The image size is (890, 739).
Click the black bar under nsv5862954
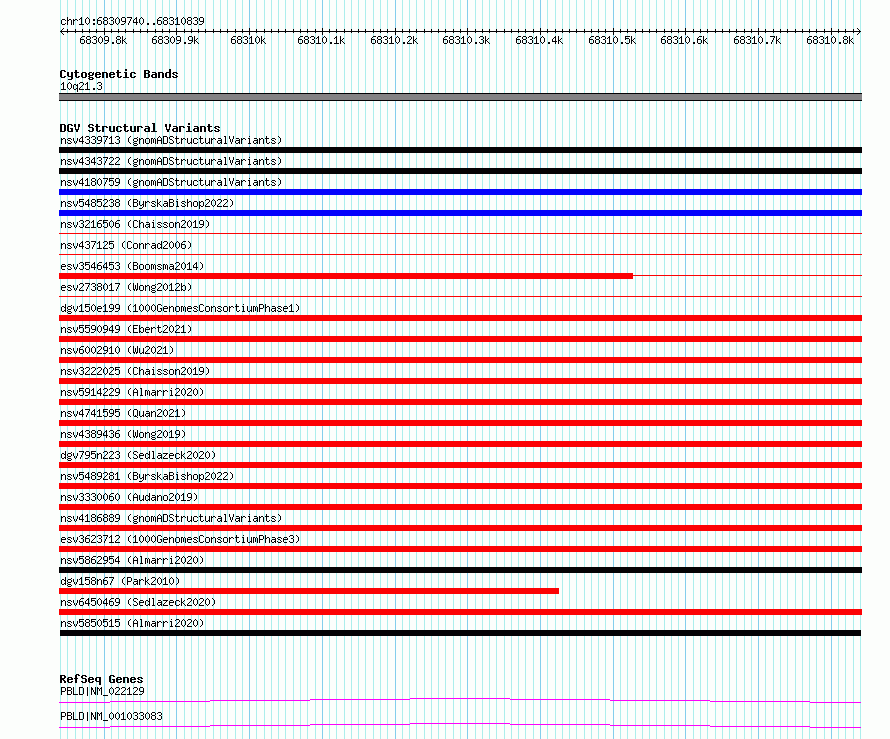(x=460, y=570)
